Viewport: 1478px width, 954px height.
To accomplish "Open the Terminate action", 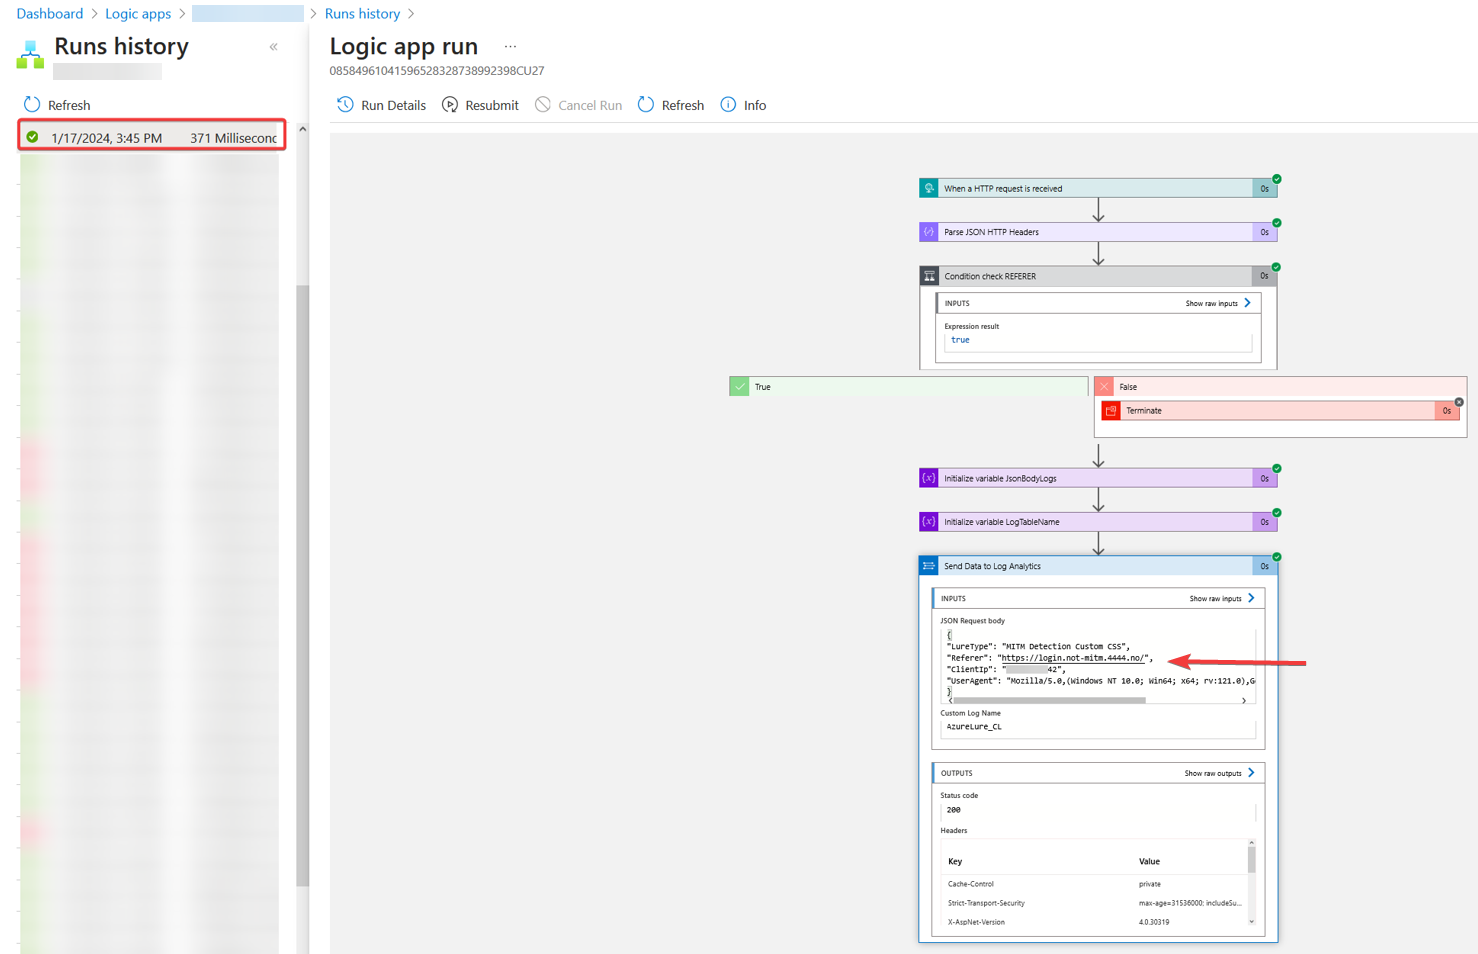I will pyautogui.click(x=1280, y=410).
